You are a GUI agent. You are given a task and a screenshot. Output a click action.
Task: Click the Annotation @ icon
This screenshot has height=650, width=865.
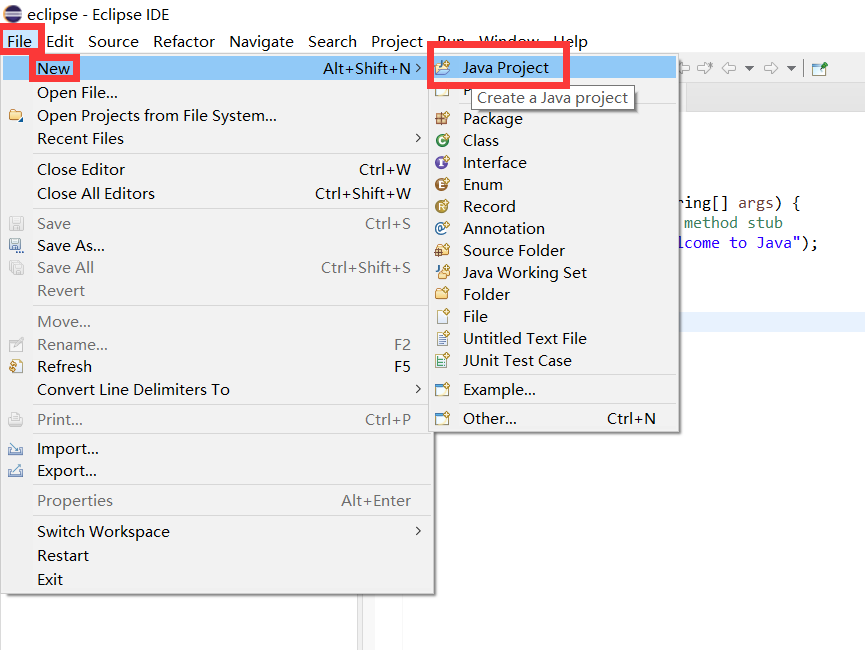click(442, 228)
